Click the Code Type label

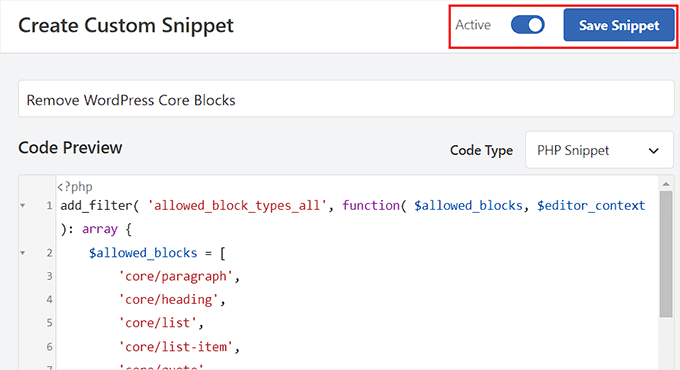coord(481,151)
